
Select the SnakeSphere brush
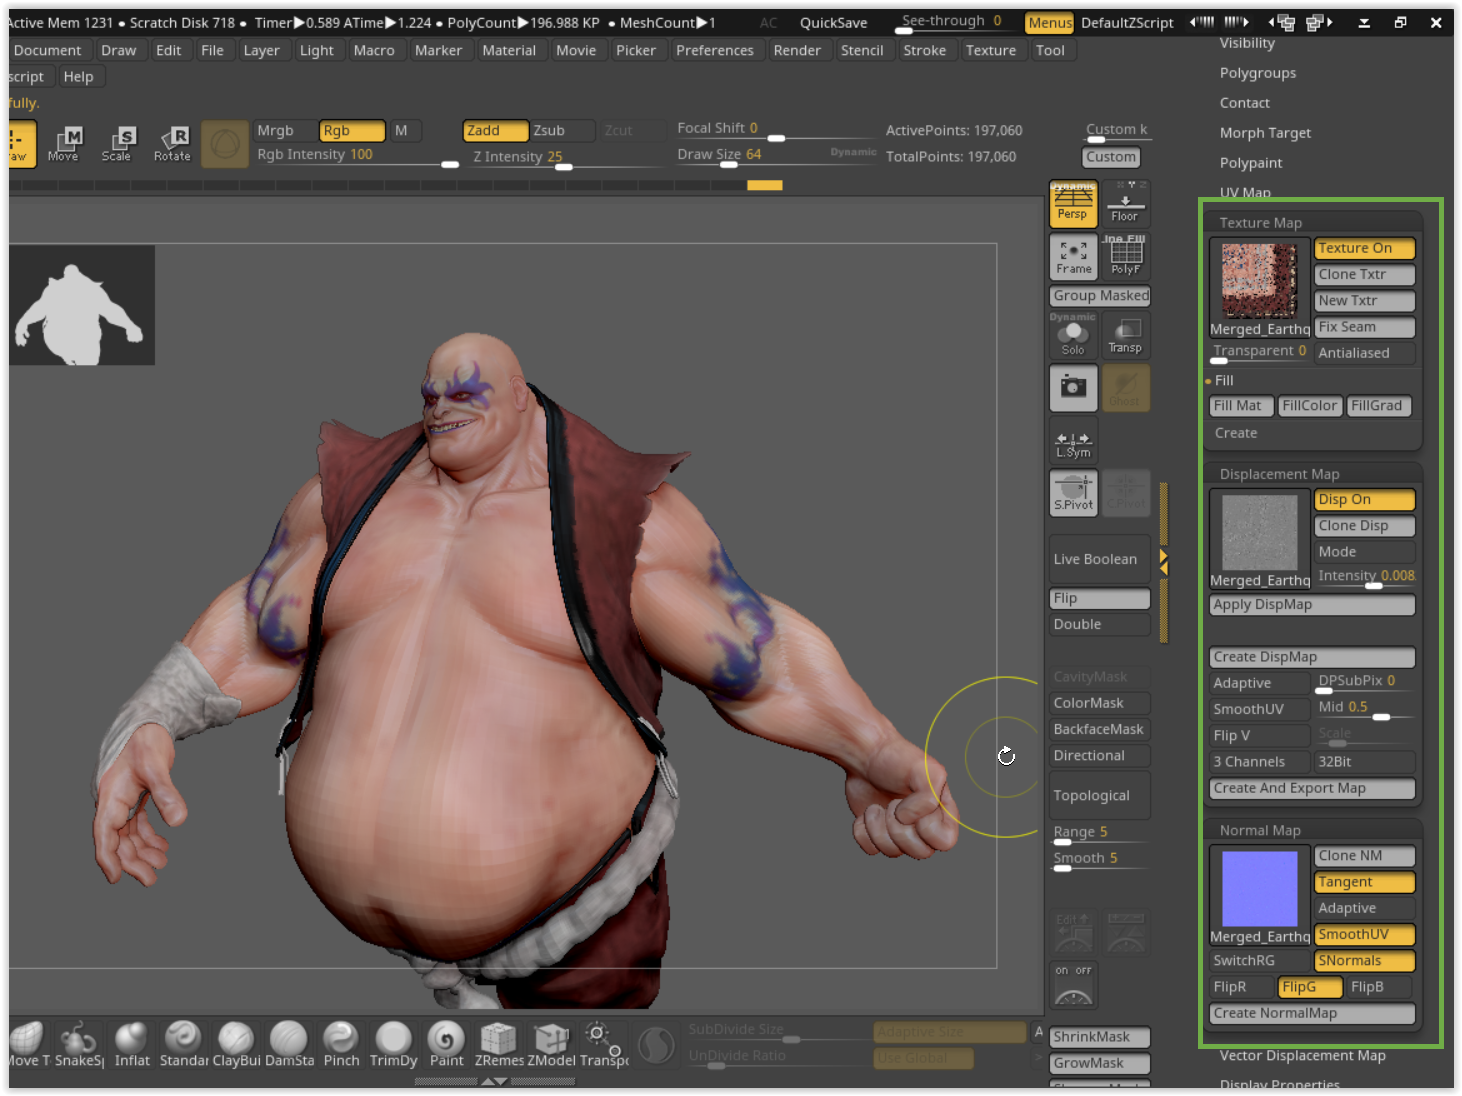pyautogui.click(x=79, y=1044)
